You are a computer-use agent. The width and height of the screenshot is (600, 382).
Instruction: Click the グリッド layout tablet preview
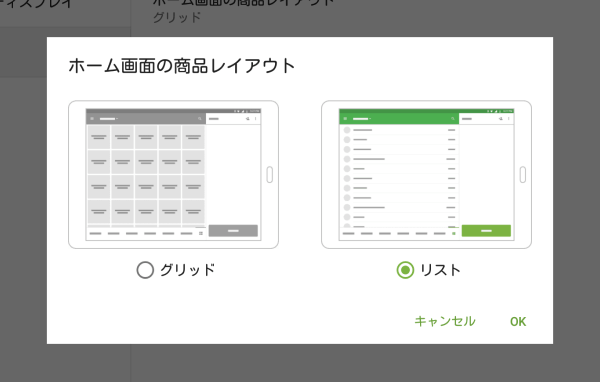pyautogui.click(x=173, y=175)
